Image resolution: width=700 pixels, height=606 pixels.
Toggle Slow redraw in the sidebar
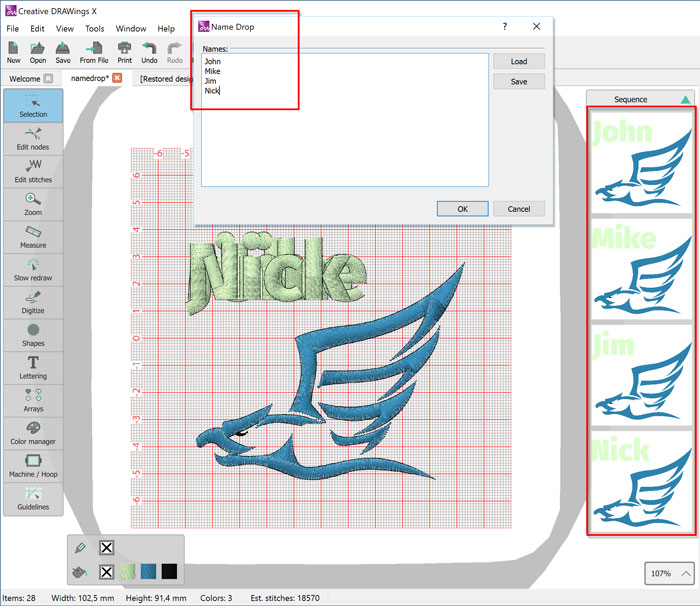(x=33, y=269)
